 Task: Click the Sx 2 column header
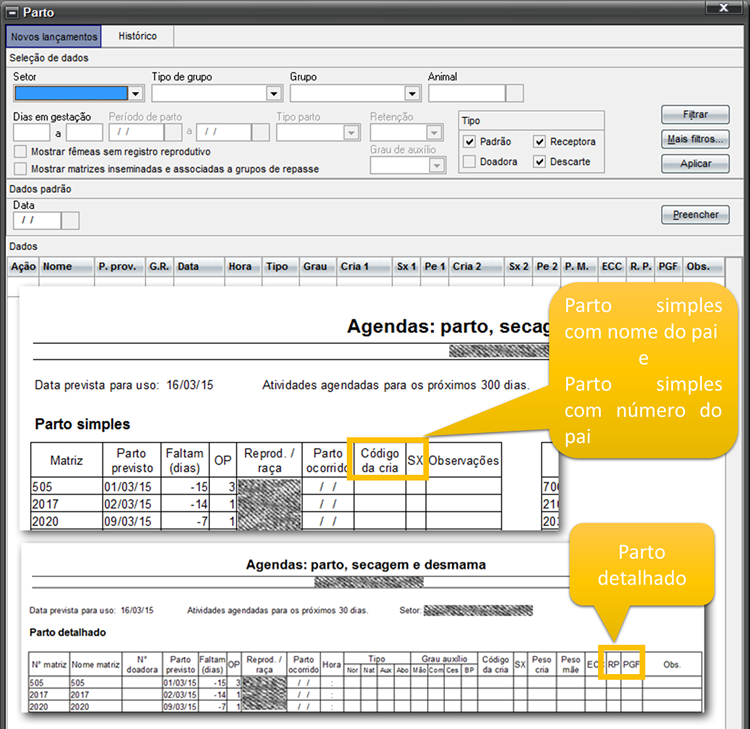[x=518, y=266]
